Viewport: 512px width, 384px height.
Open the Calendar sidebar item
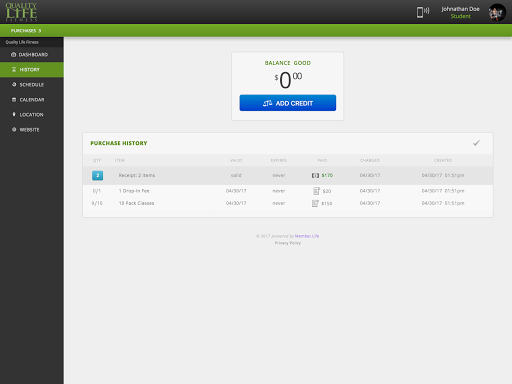pos(32,100)
